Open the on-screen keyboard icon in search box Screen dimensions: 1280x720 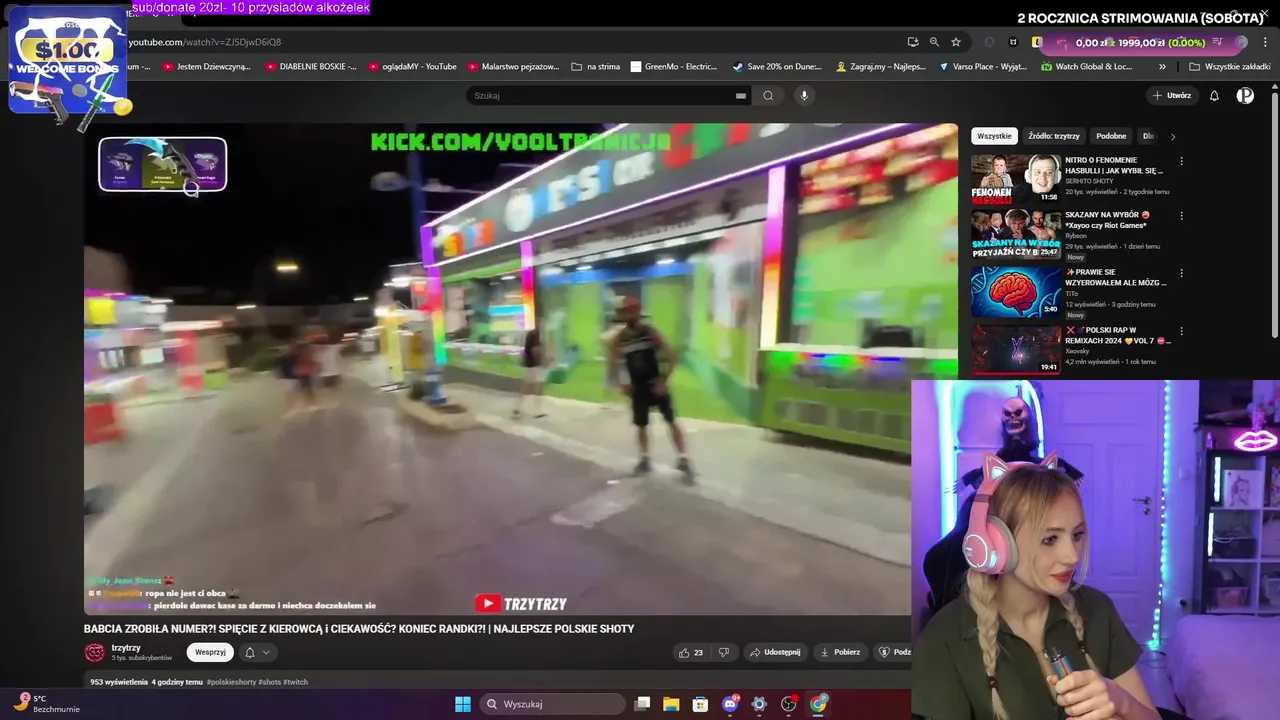741,96
